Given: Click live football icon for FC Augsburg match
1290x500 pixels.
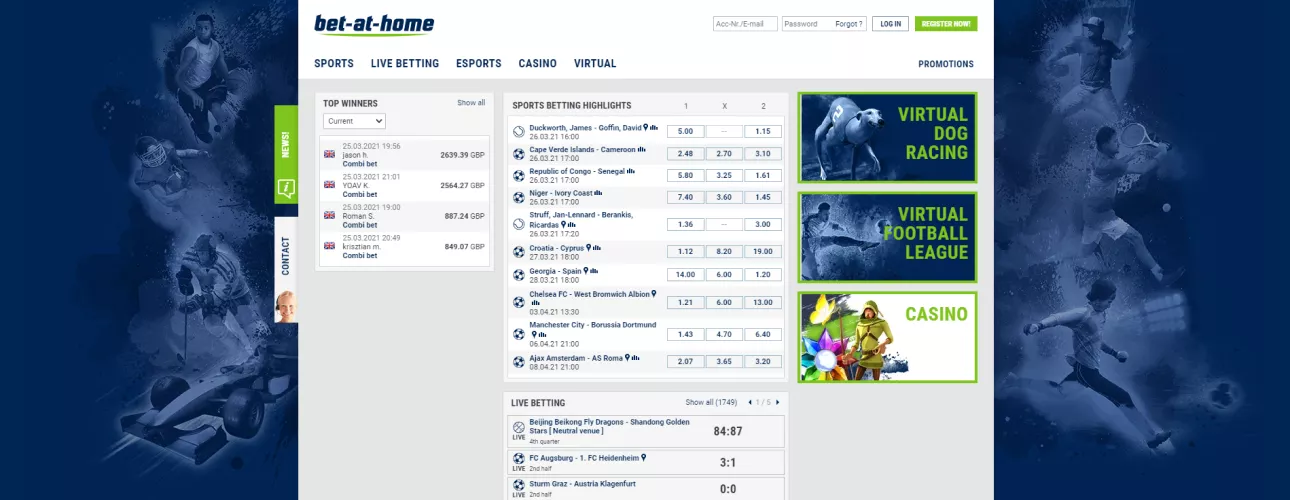Looking at the screenshot, I should click(x=518, y=458).
